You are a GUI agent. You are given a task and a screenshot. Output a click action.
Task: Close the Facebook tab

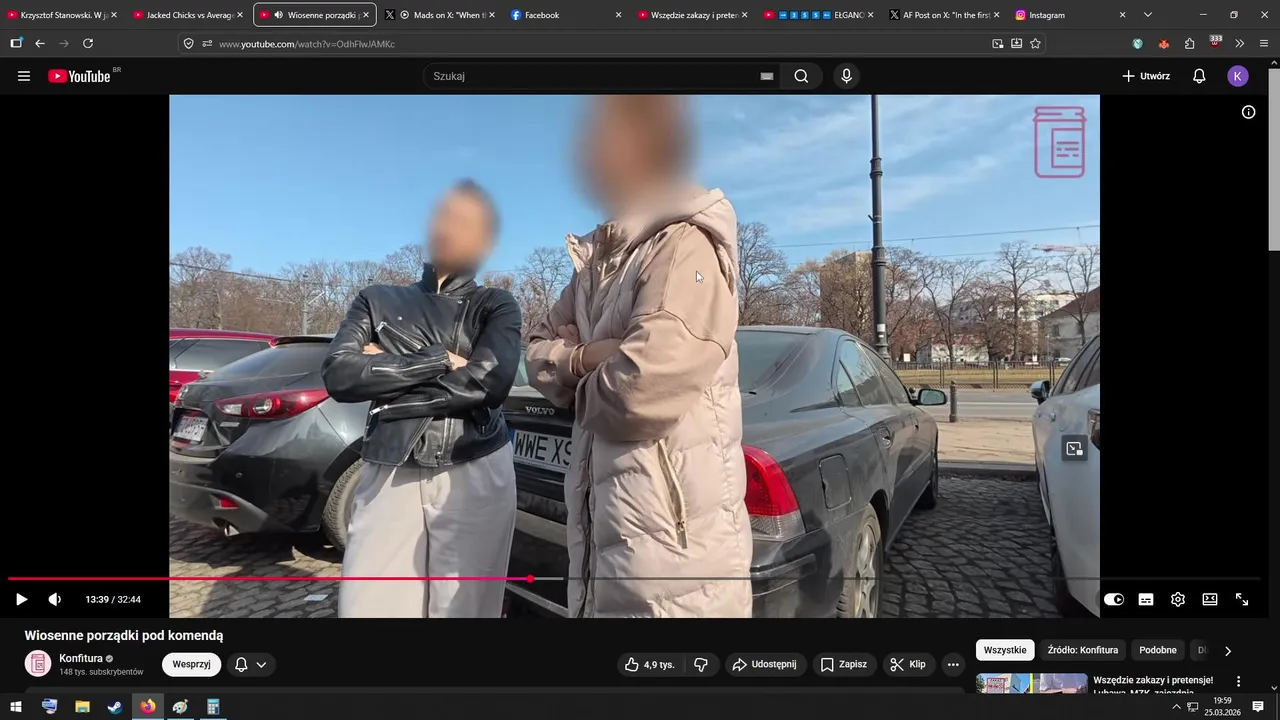click(x=618, y=15)
